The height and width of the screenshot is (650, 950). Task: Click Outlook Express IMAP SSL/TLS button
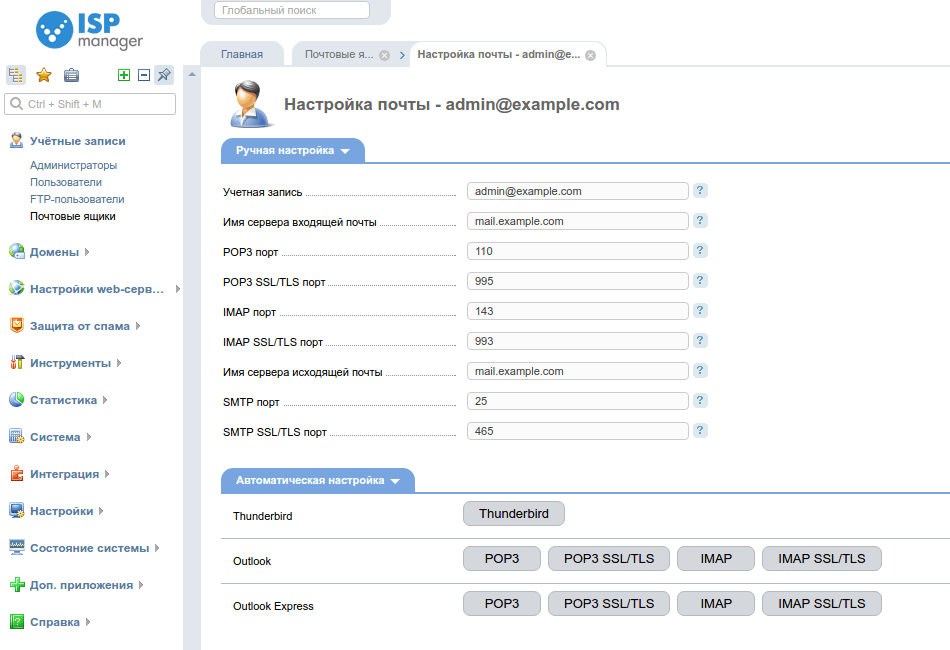(x=822, y=603)
